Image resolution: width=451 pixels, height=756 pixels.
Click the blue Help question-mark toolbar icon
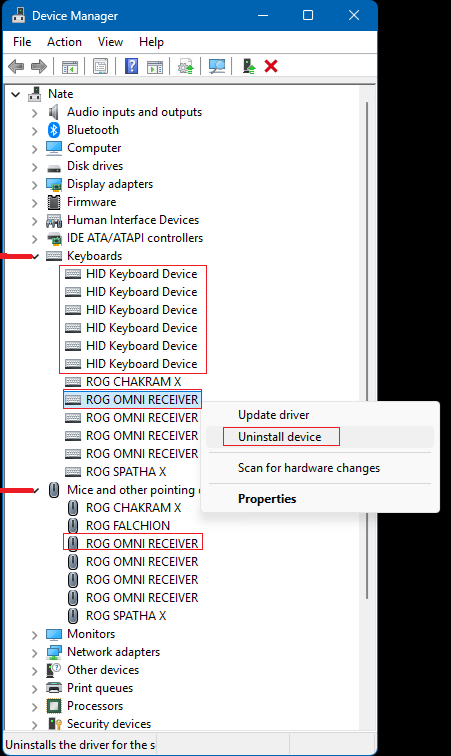tap(131, 66)
